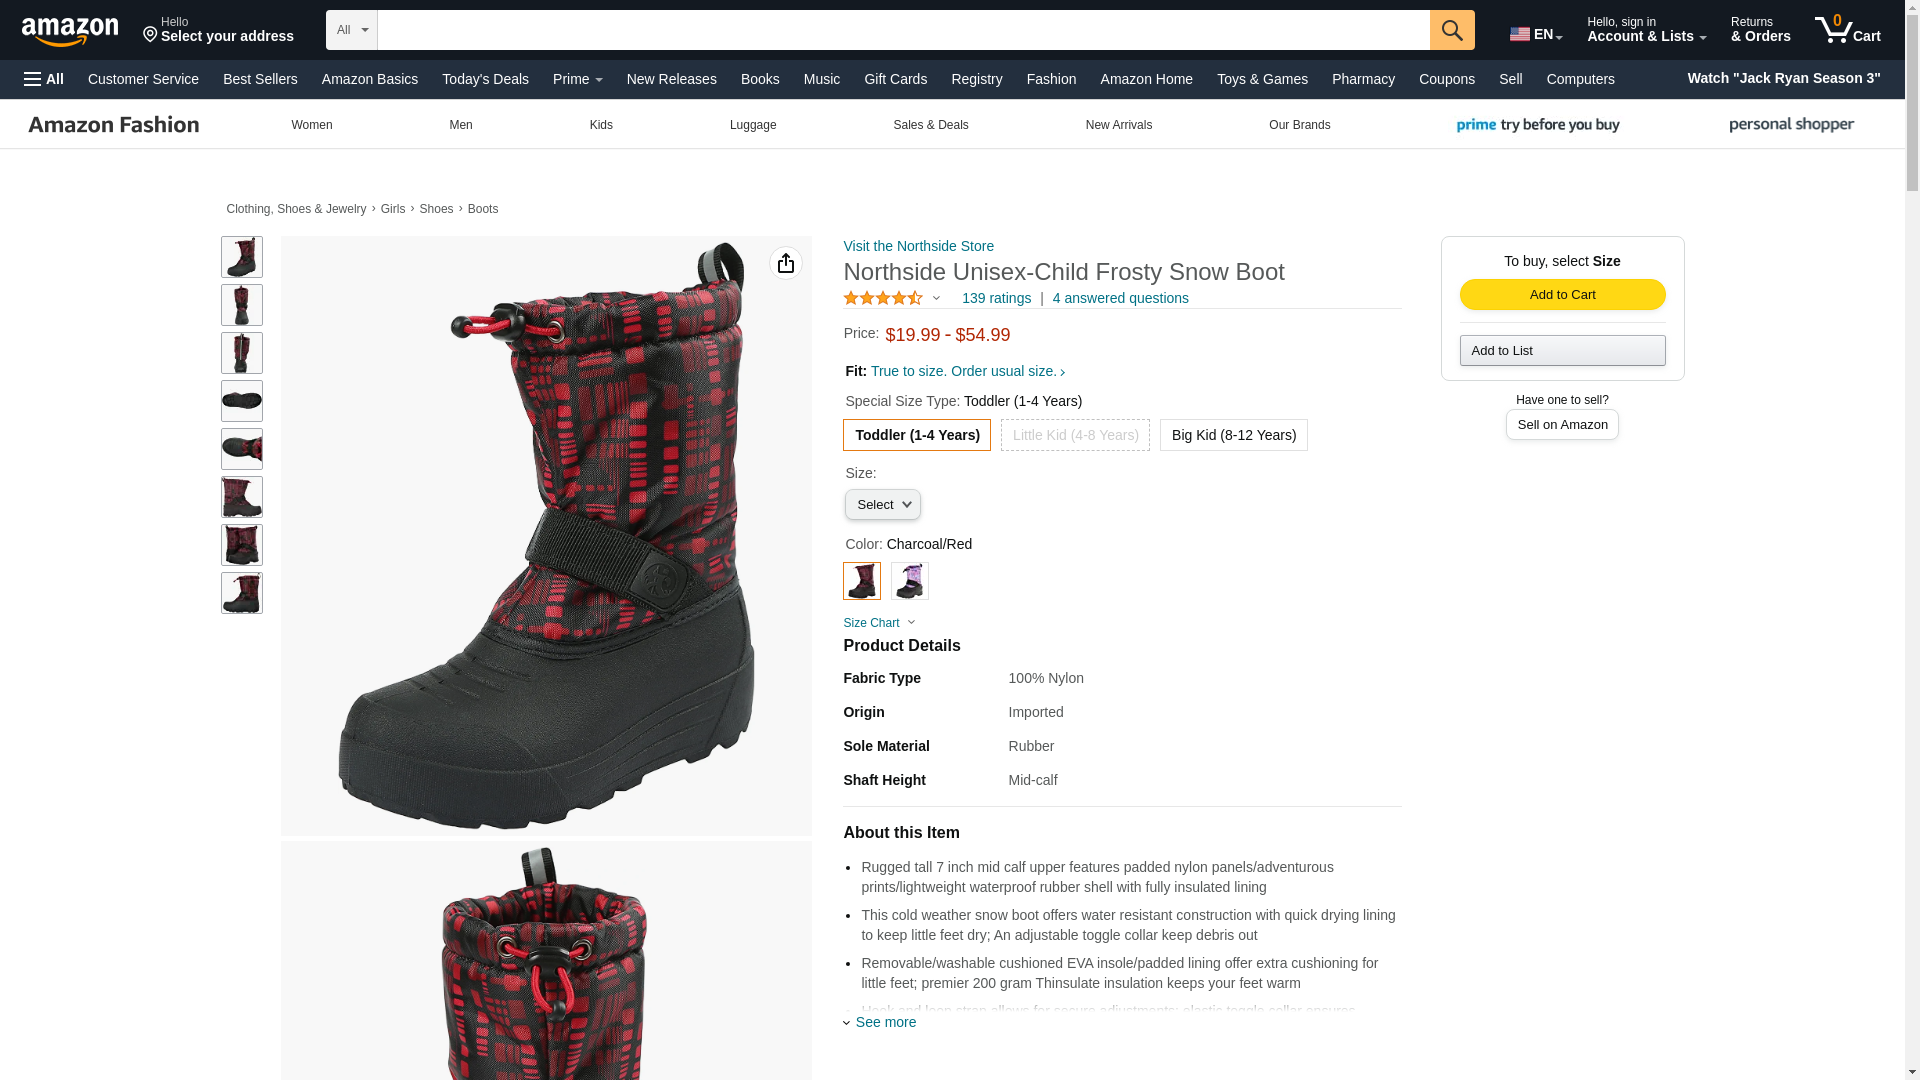Select Big Kid (8-12 Years) size type
Screen dimensions: 1920x1080
(x=1234, y=435)
